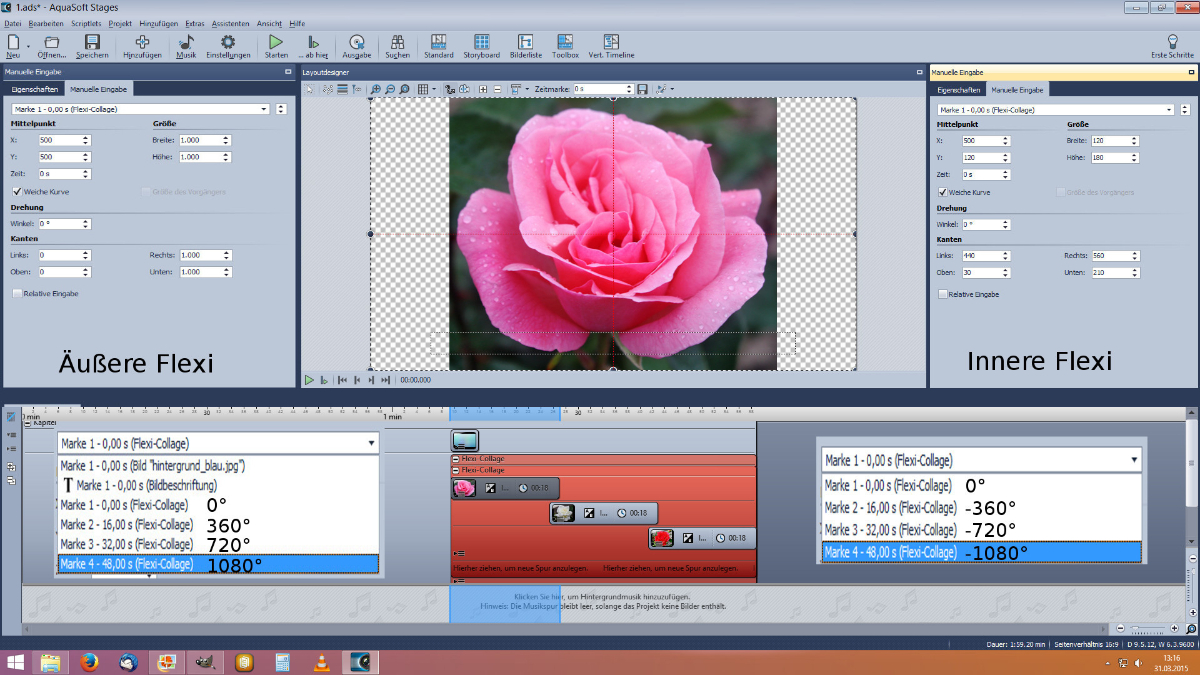
Task: Click the Einstellungen gear icon
Action: (228, 43)
